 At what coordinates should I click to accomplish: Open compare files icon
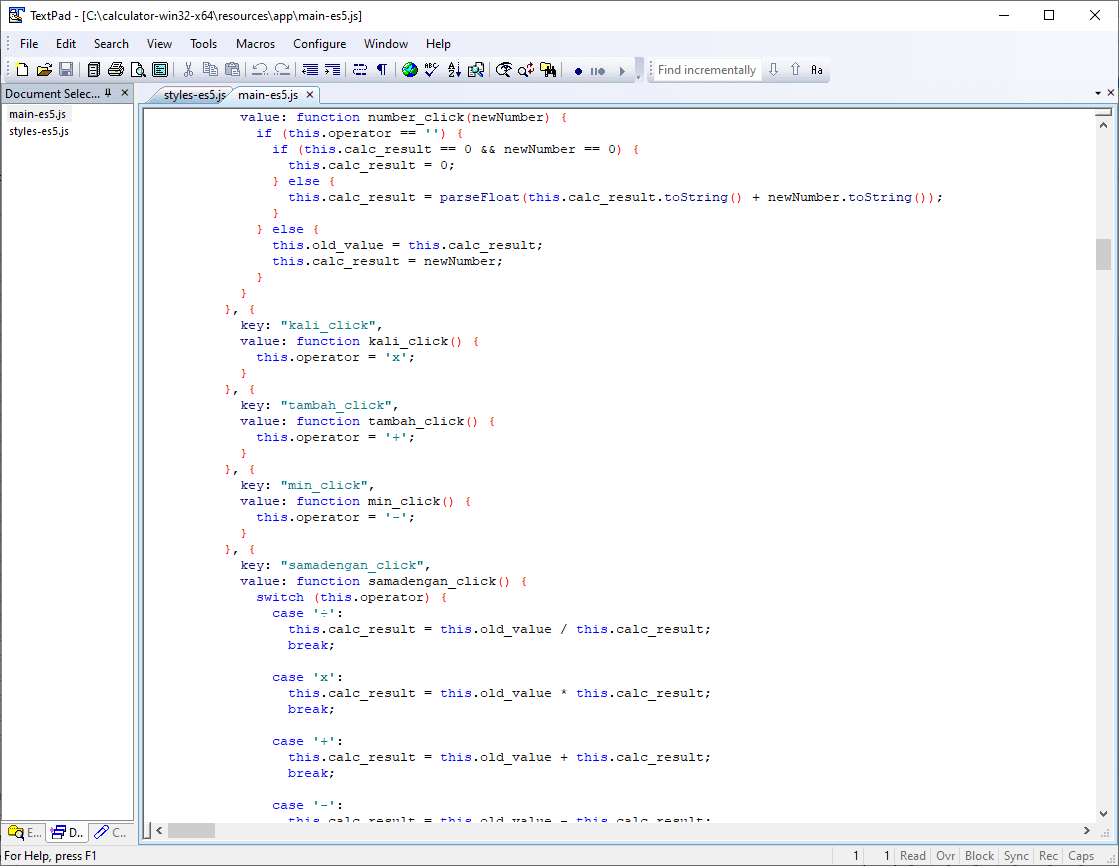(476, 70)
